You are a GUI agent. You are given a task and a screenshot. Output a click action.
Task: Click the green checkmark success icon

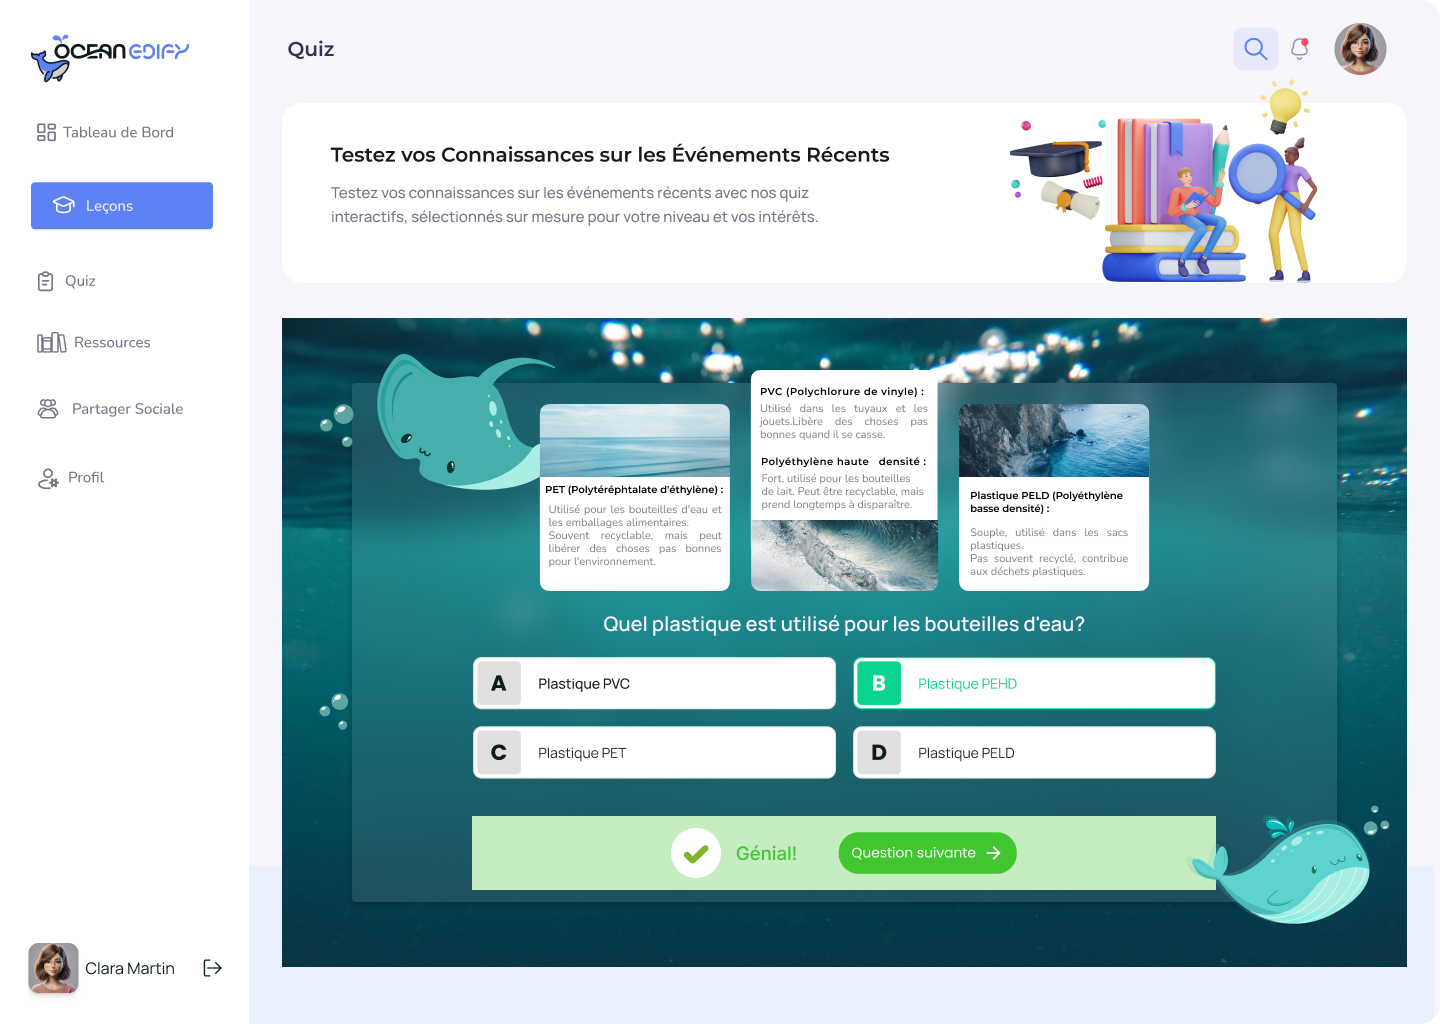click(696, 853)
